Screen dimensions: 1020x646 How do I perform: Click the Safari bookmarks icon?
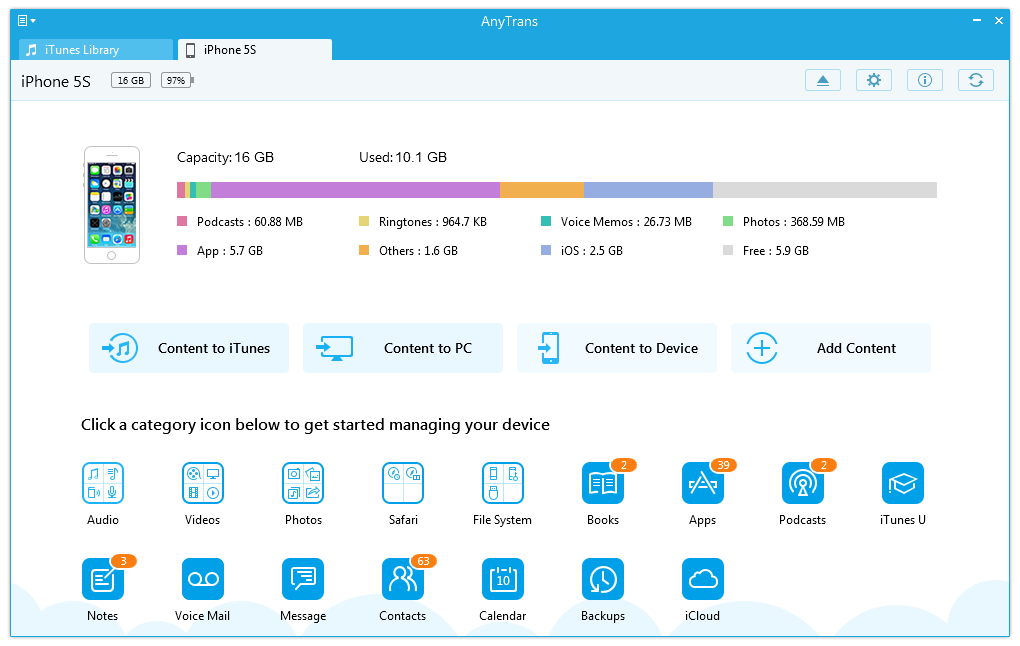pos(402,483)
